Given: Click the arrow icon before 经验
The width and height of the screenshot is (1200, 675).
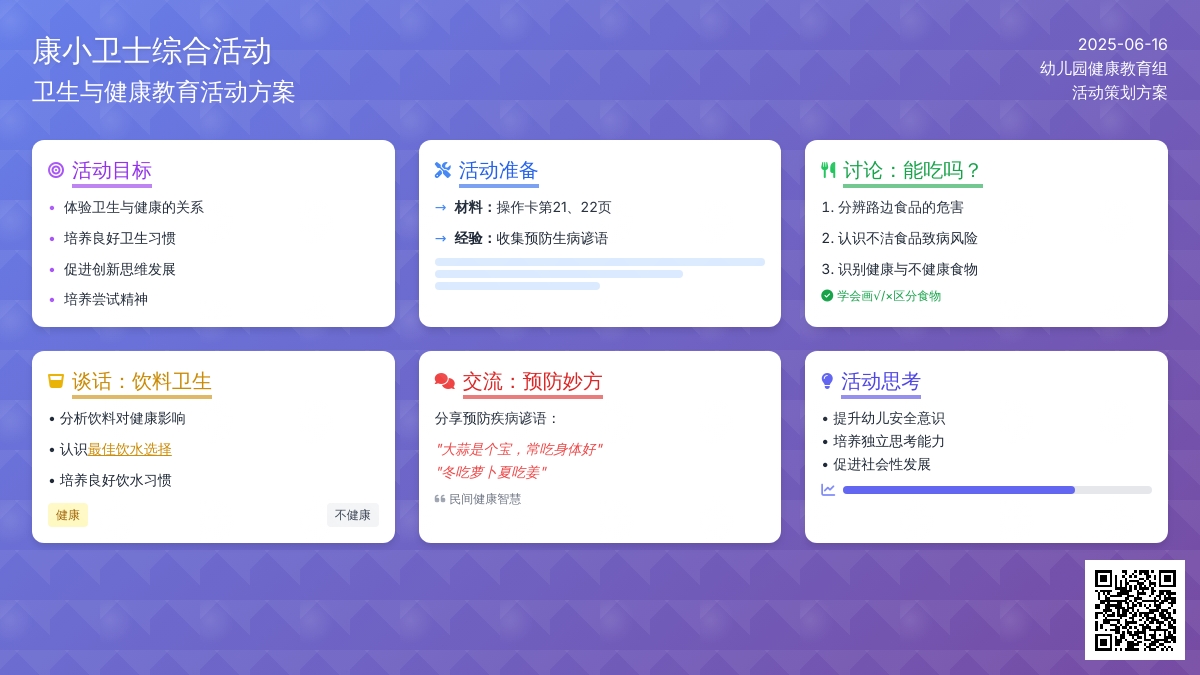Looking at the screenshot, I should (441, 238).
